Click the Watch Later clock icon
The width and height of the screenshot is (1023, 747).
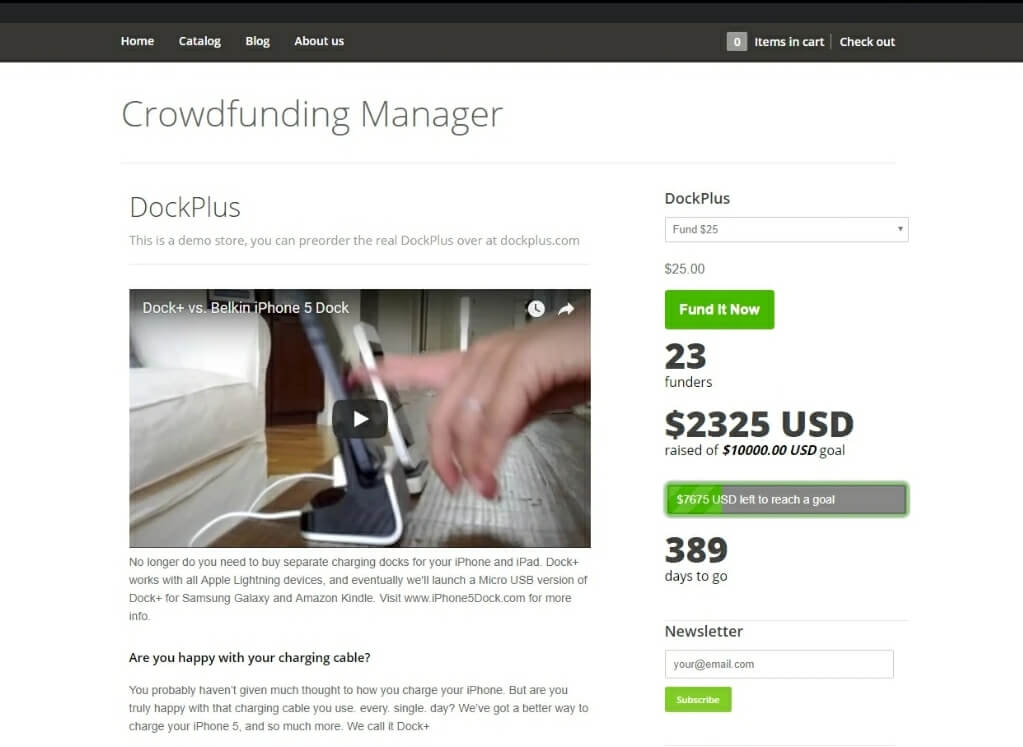coord(536,309)
